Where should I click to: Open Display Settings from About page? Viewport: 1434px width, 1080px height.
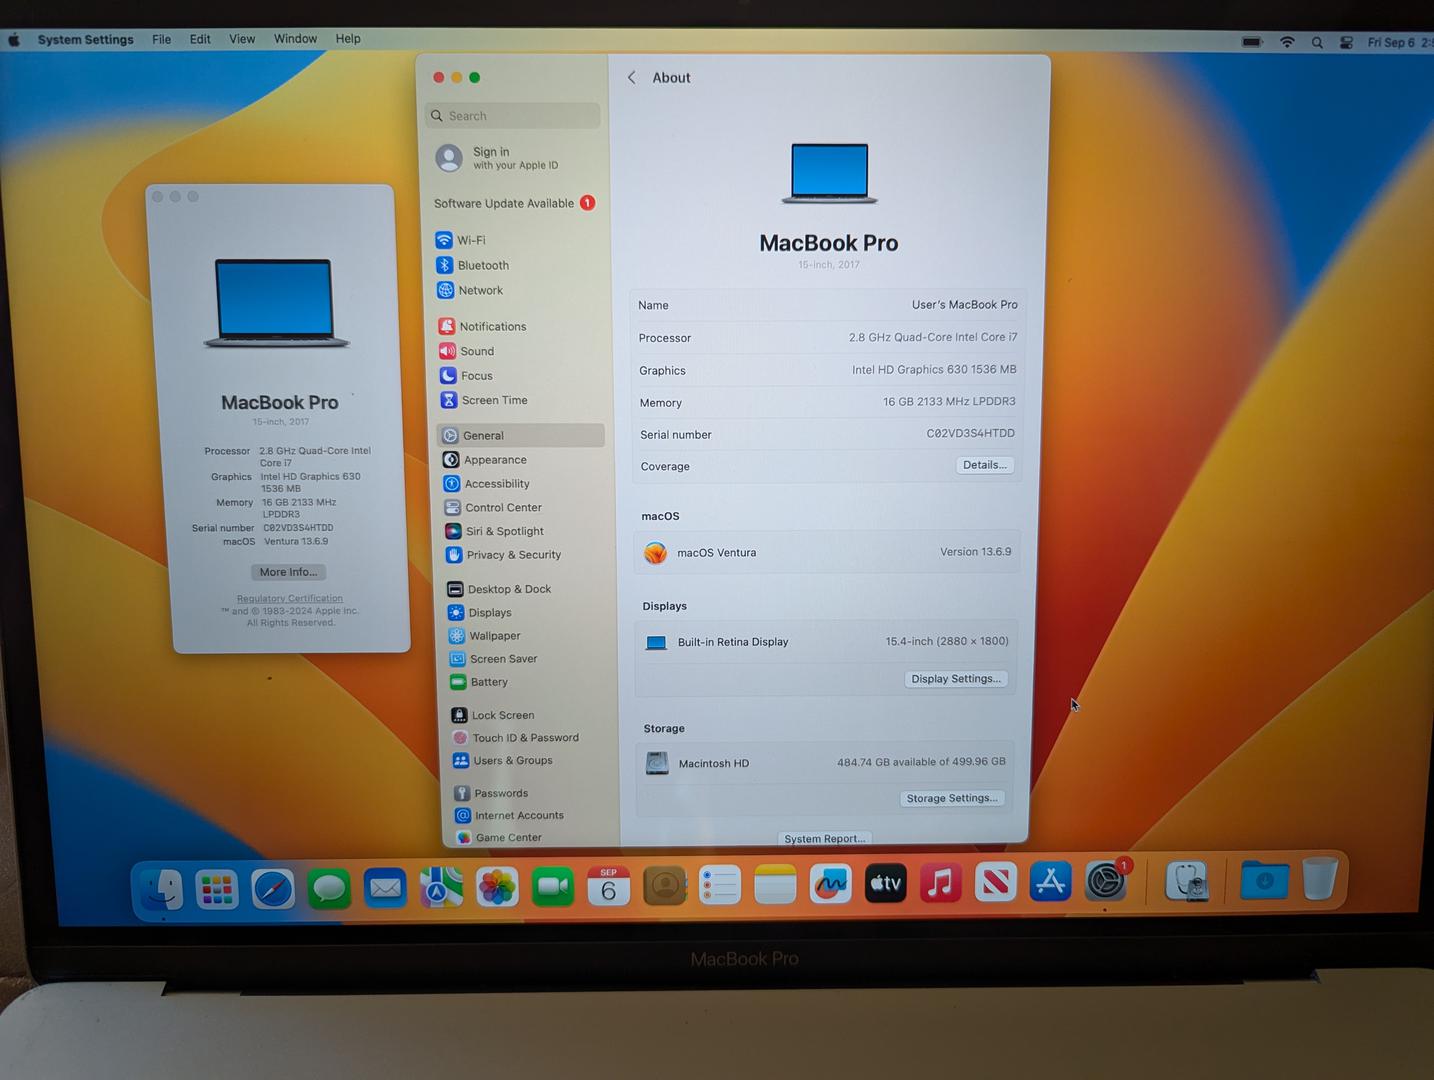[x=956, y=679]
